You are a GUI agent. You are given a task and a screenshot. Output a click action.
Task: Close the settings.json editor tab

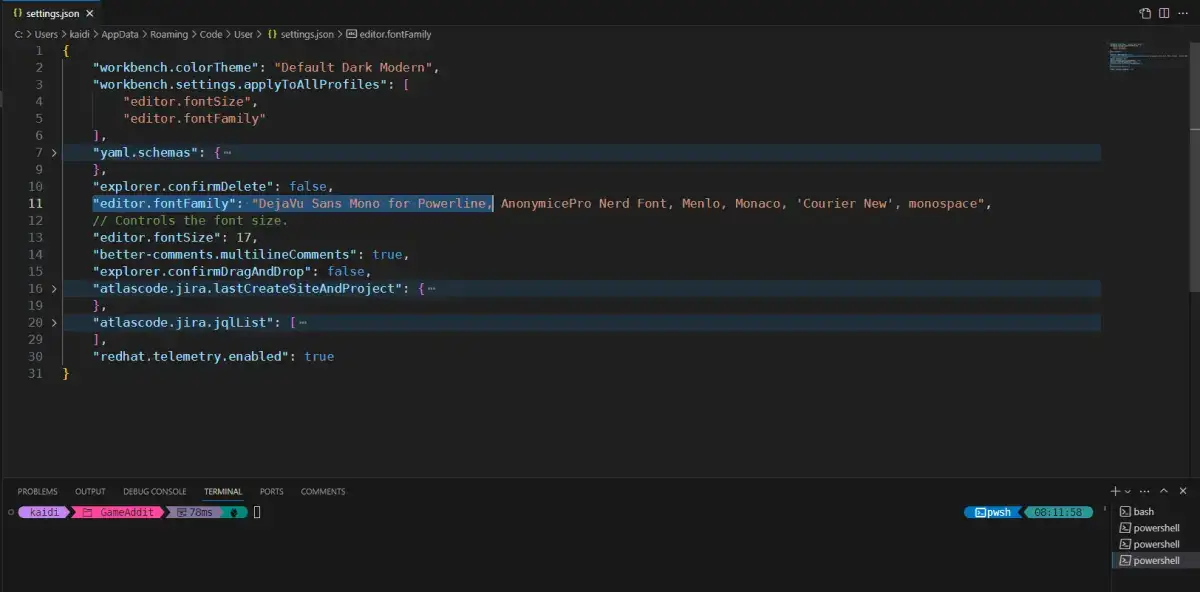tap(89, 13)
